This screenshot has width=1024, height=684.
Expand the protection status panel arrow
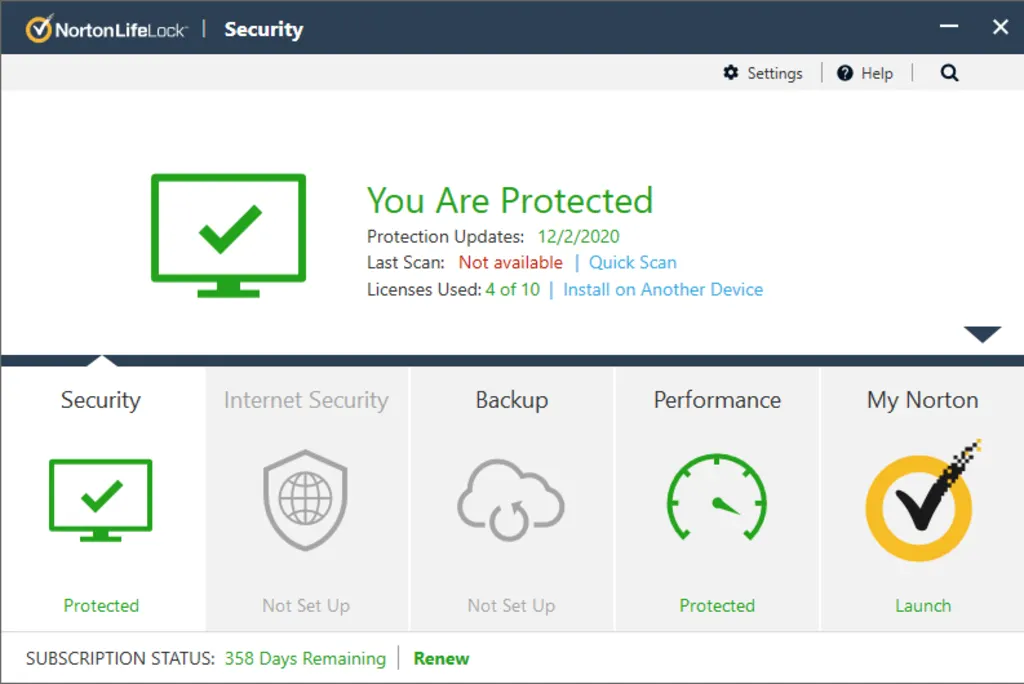click(x=983, y=333)
